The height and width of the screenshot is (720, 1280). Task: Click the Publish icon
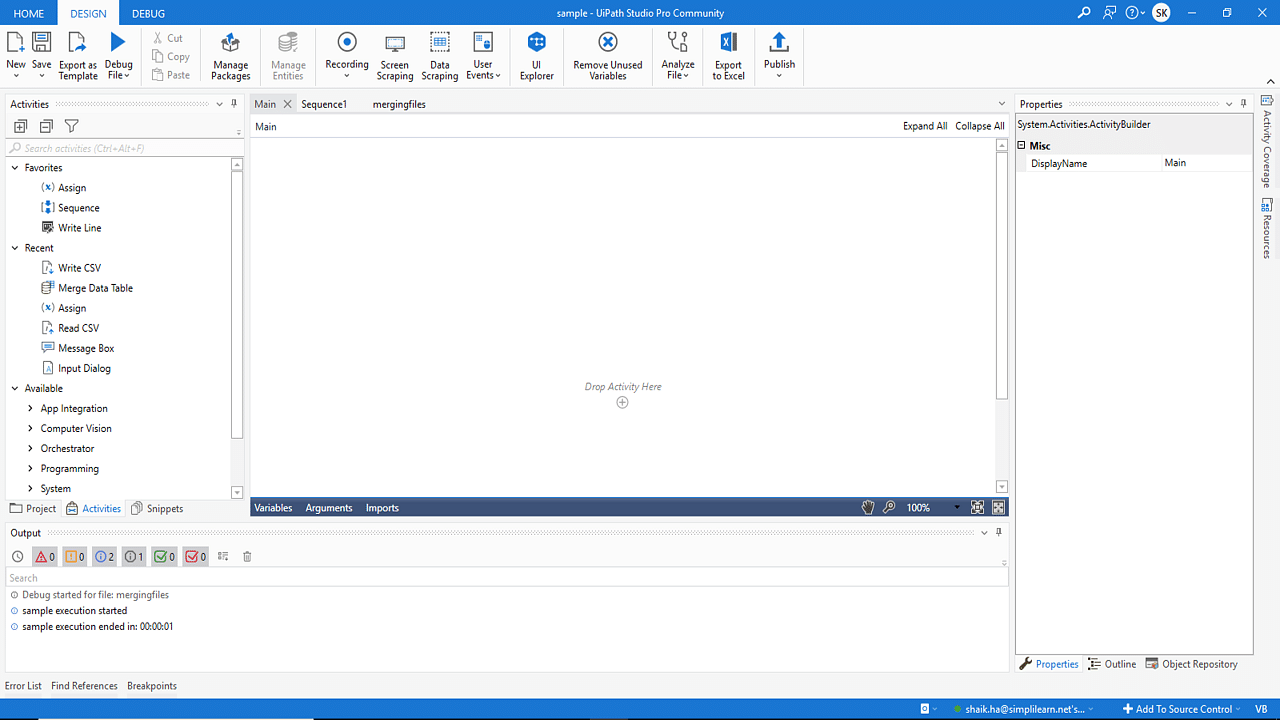click(x=779, y=42)
